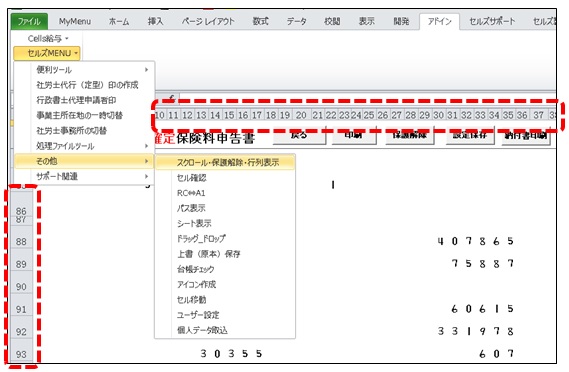Expand the 便利ツール submenu arrow
Viewport: 569px width, 372px height.
click(146, 69)
